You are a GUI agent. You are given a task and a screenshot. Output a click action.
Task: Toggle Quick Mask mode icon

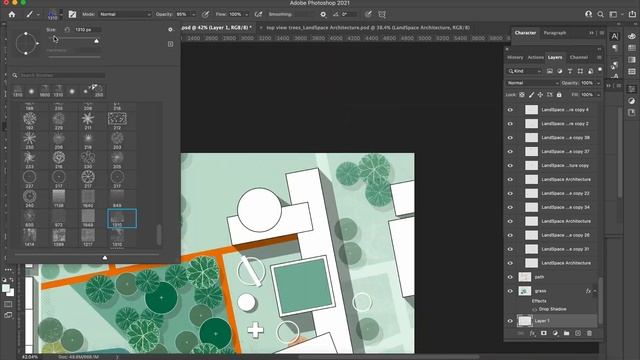tap(8, 304)
